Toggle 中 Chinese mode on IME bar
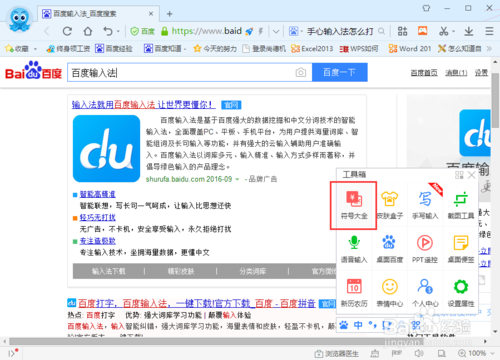This screenshot has height=360, width=500. tap(358, 324)
